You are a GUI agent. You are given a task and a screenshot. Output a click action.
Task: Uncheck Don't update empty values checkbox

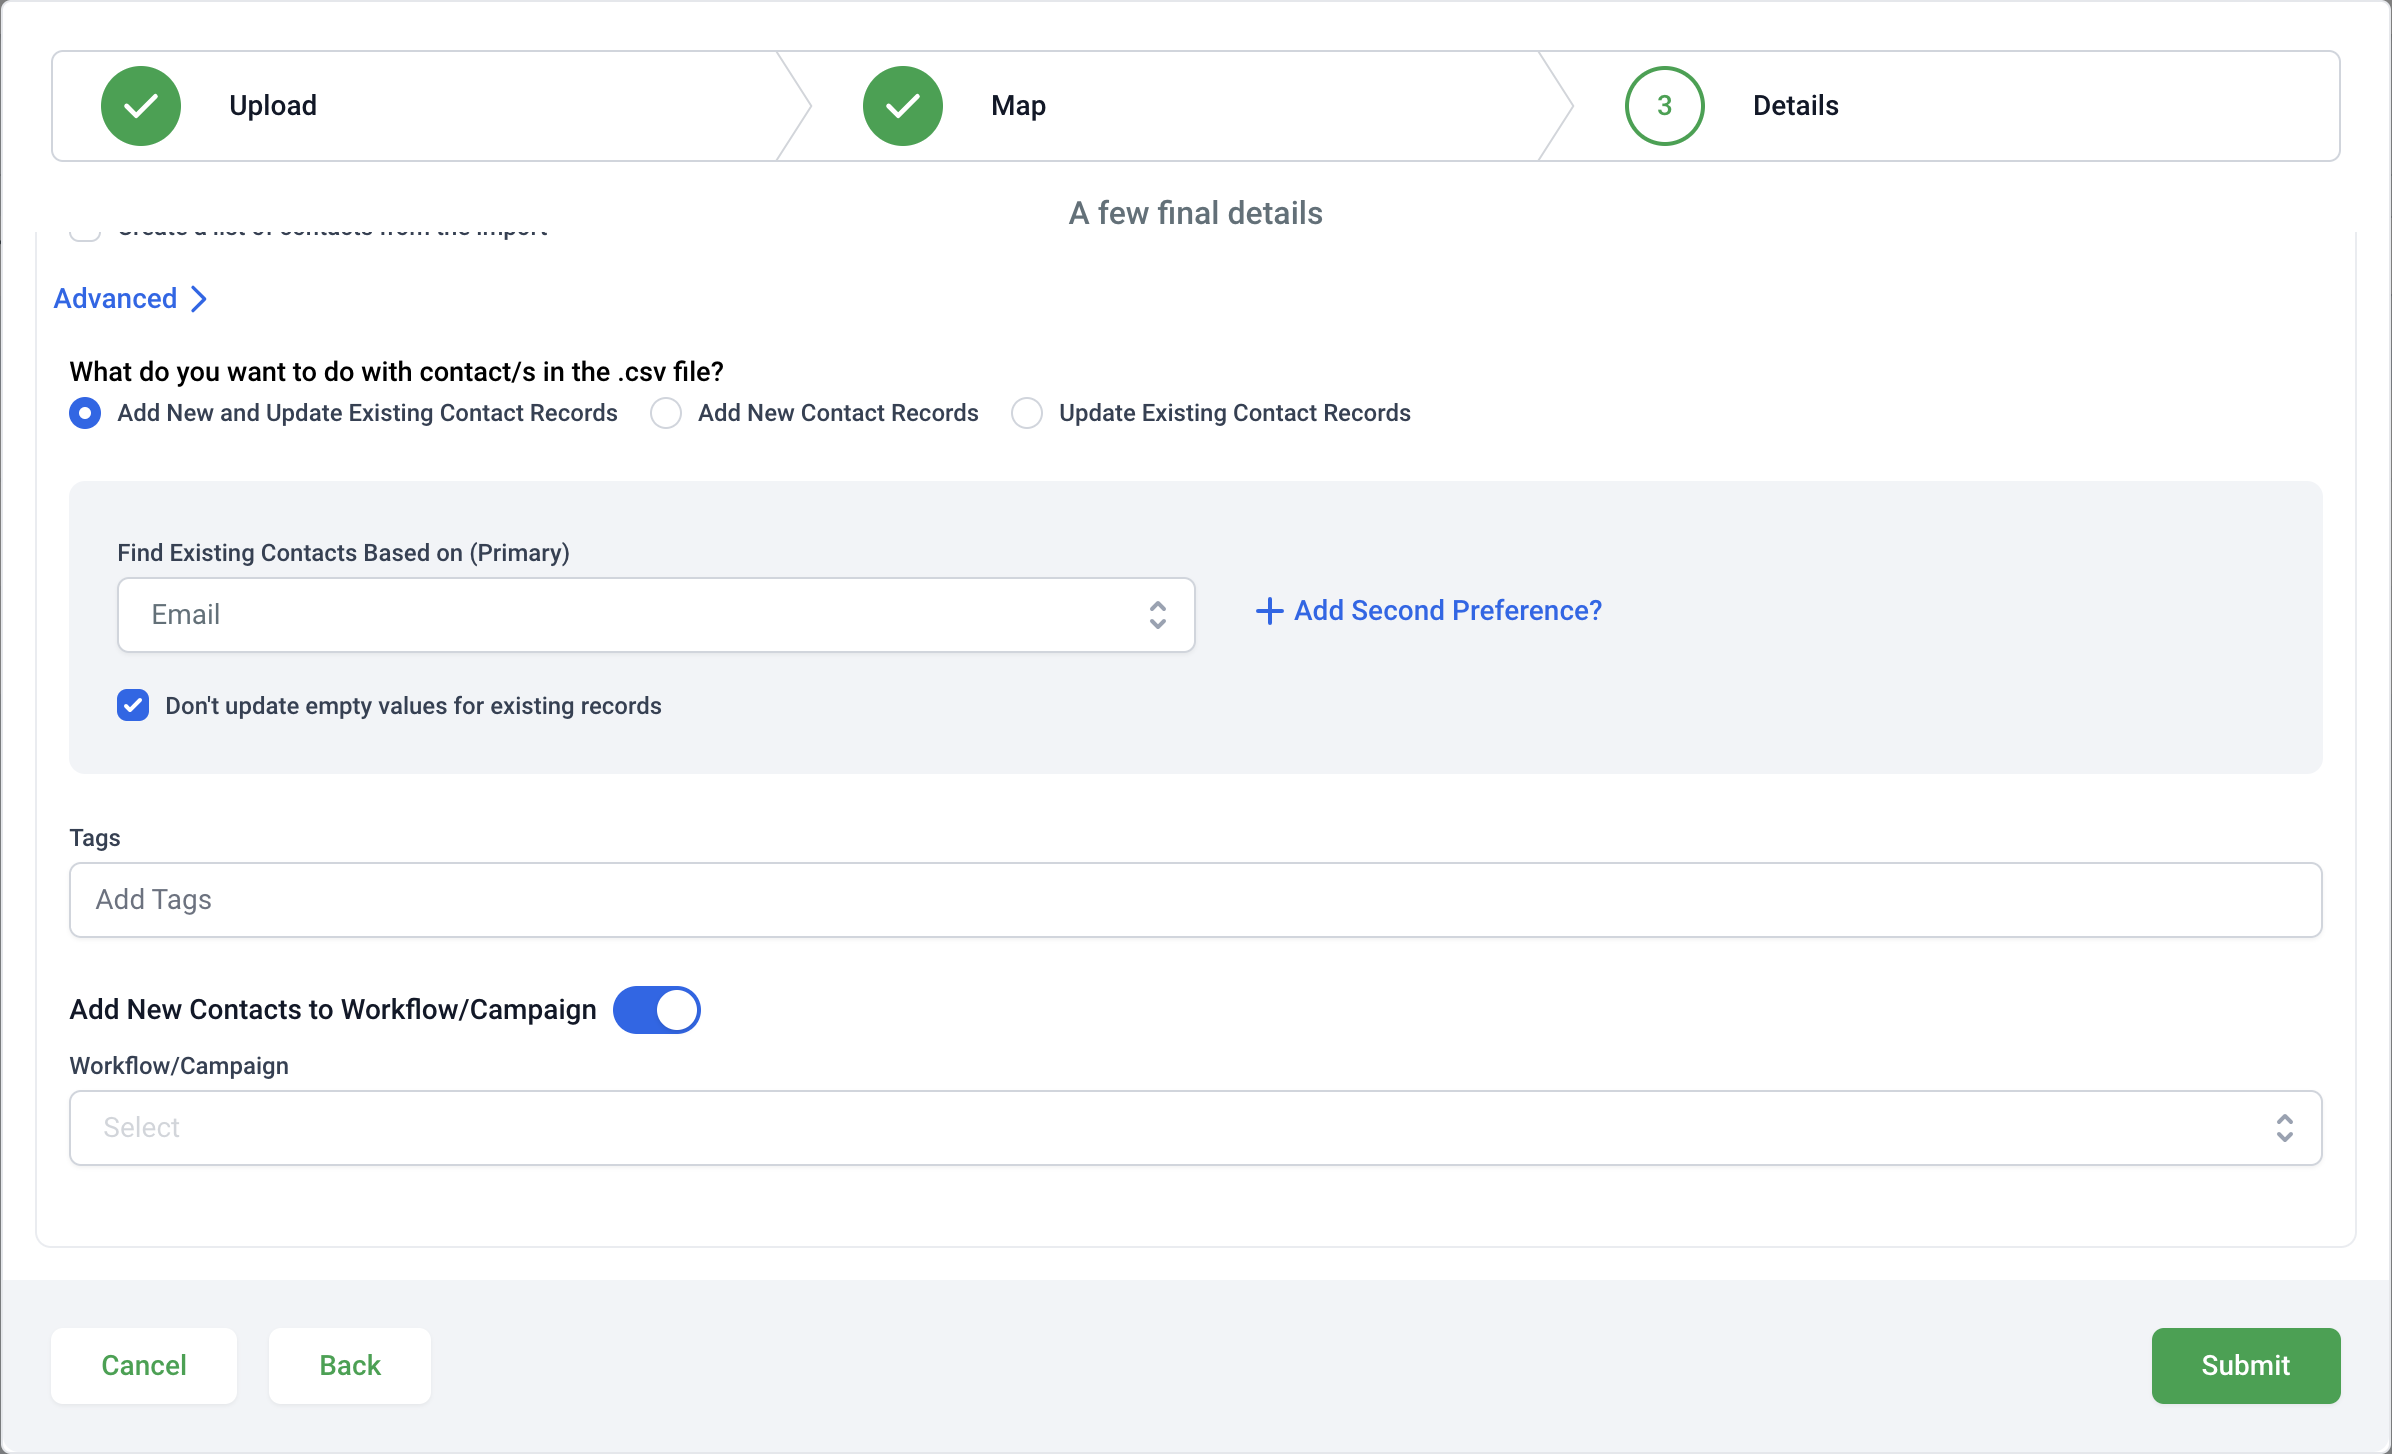pyautogui.click(x=133, y=705)
